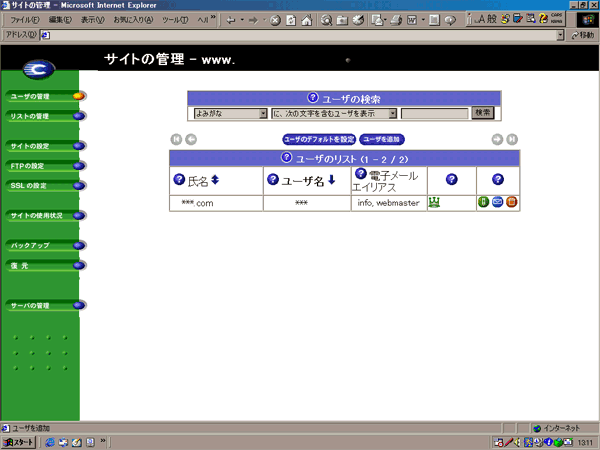Click the blue email settings icon in user row
600x450 pixels.
(x=497, y=203)
